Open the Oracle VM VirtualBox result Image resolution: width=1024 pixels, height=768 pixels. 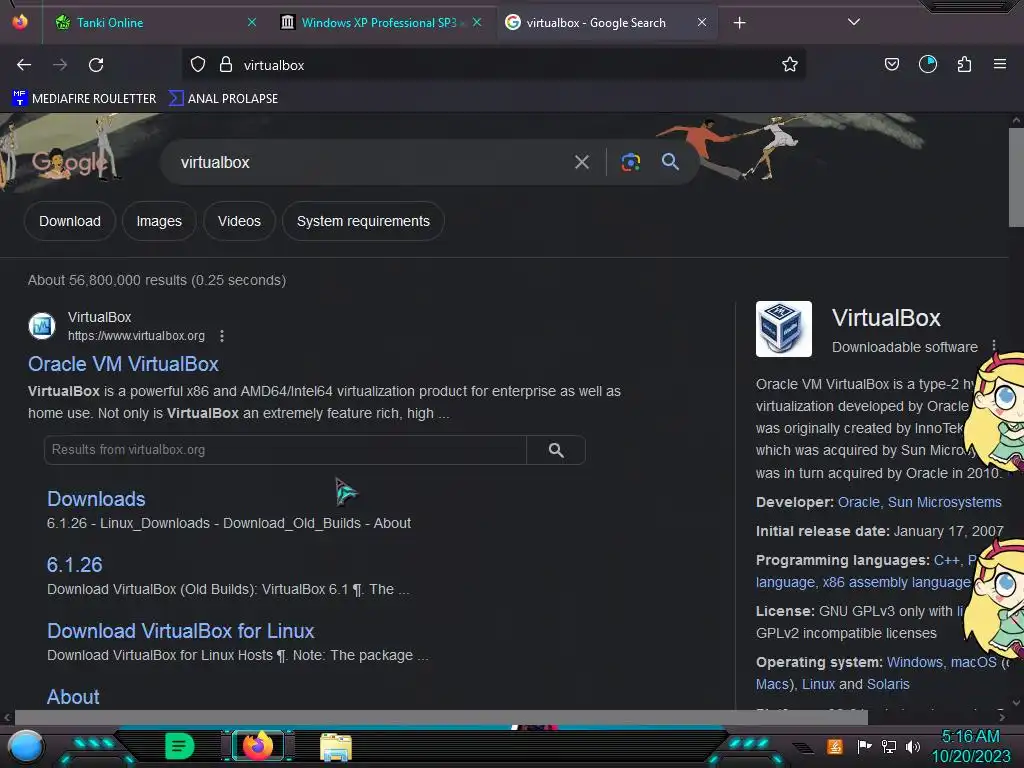pyautogui.click(x=123, y=364)
